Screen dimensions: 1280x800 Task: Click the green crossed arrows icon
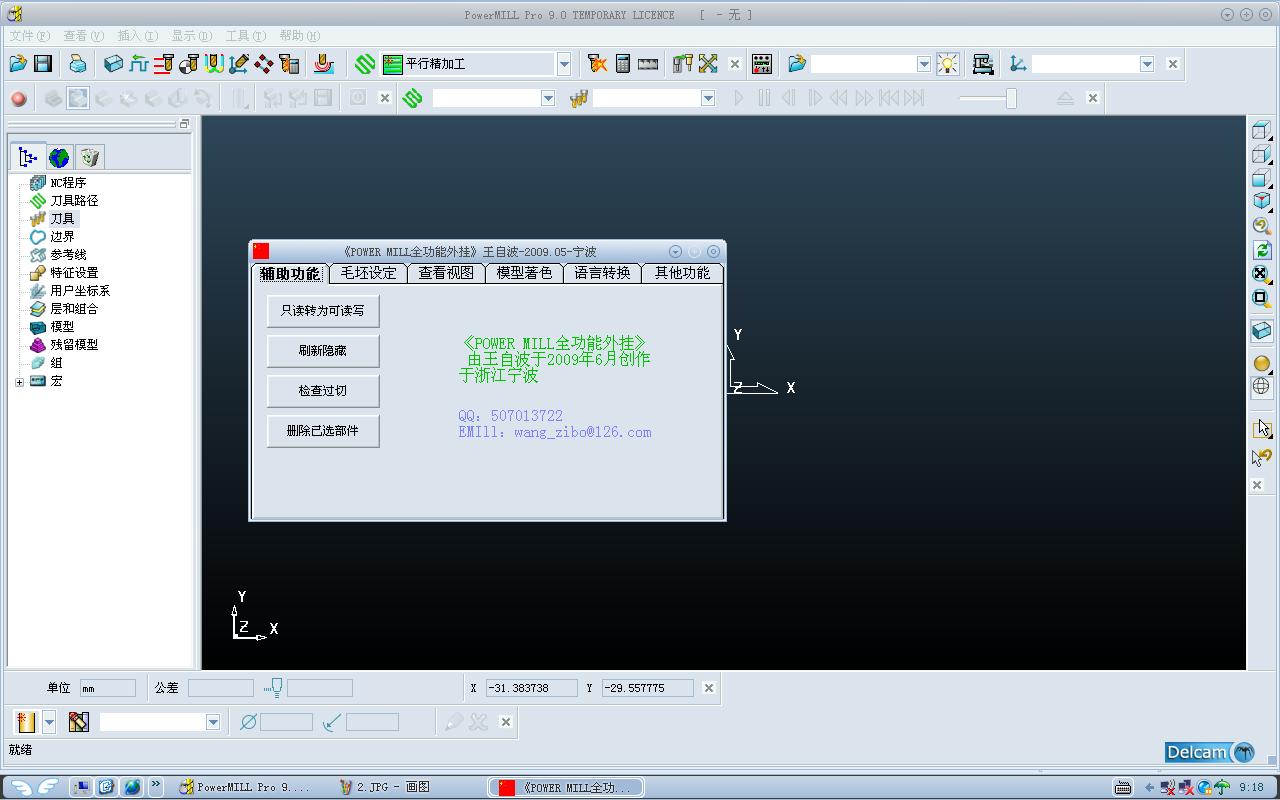click(708, 64)
